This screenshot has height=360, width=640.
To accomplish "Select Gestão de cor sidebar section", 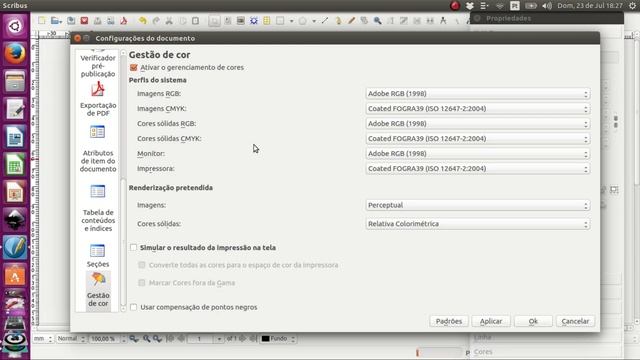I will click(98, 289).
